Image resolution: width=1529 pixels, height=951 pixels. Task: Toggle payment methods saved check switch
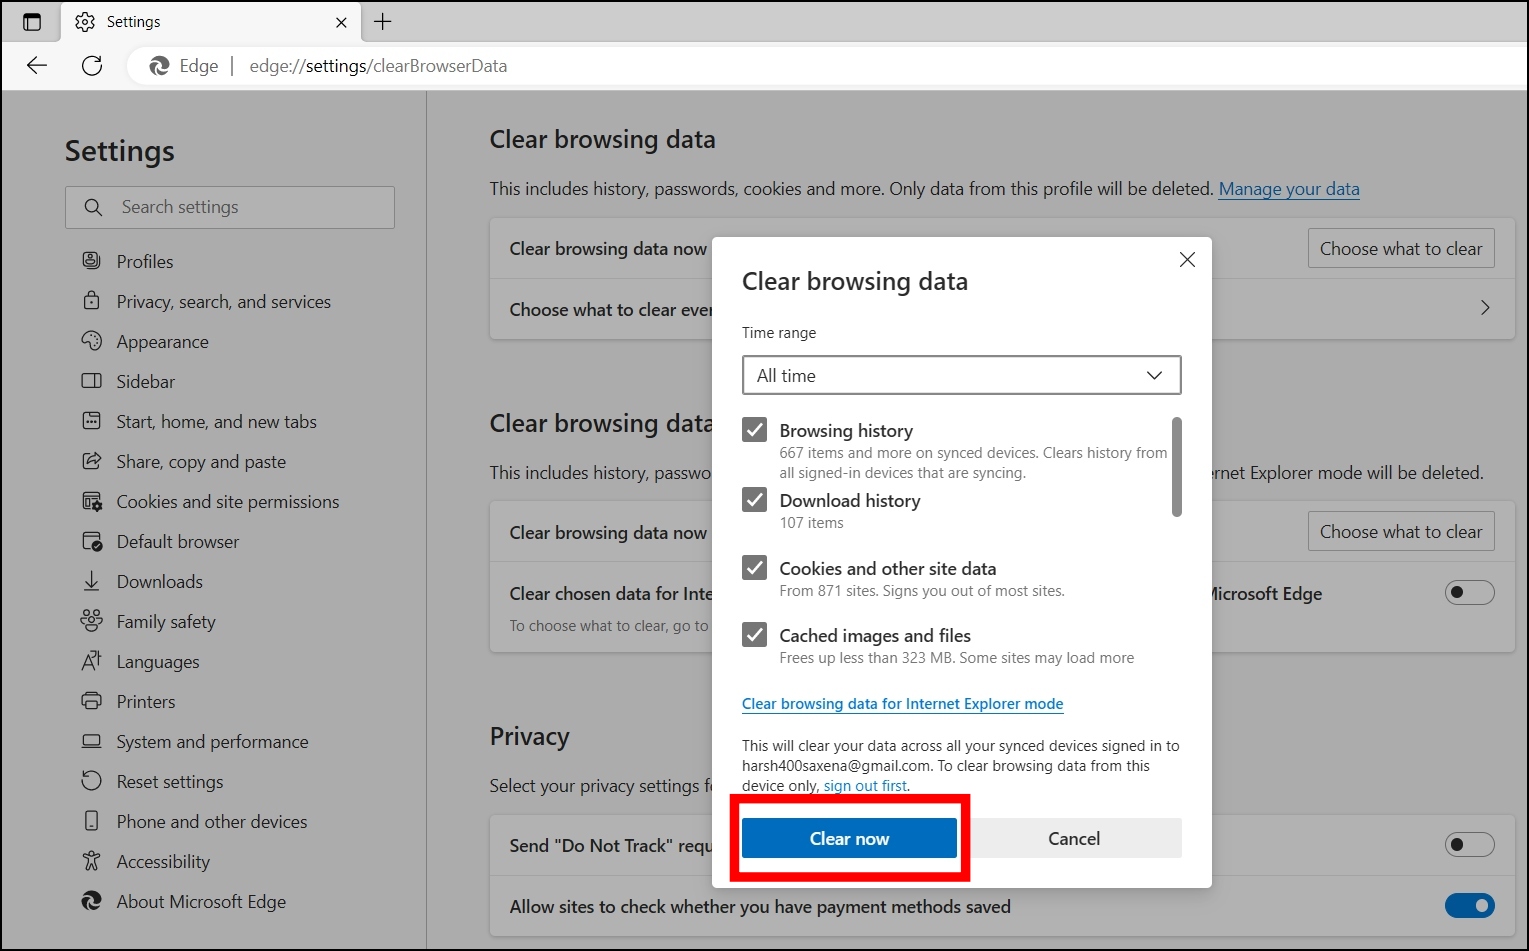pos(1469,906)
